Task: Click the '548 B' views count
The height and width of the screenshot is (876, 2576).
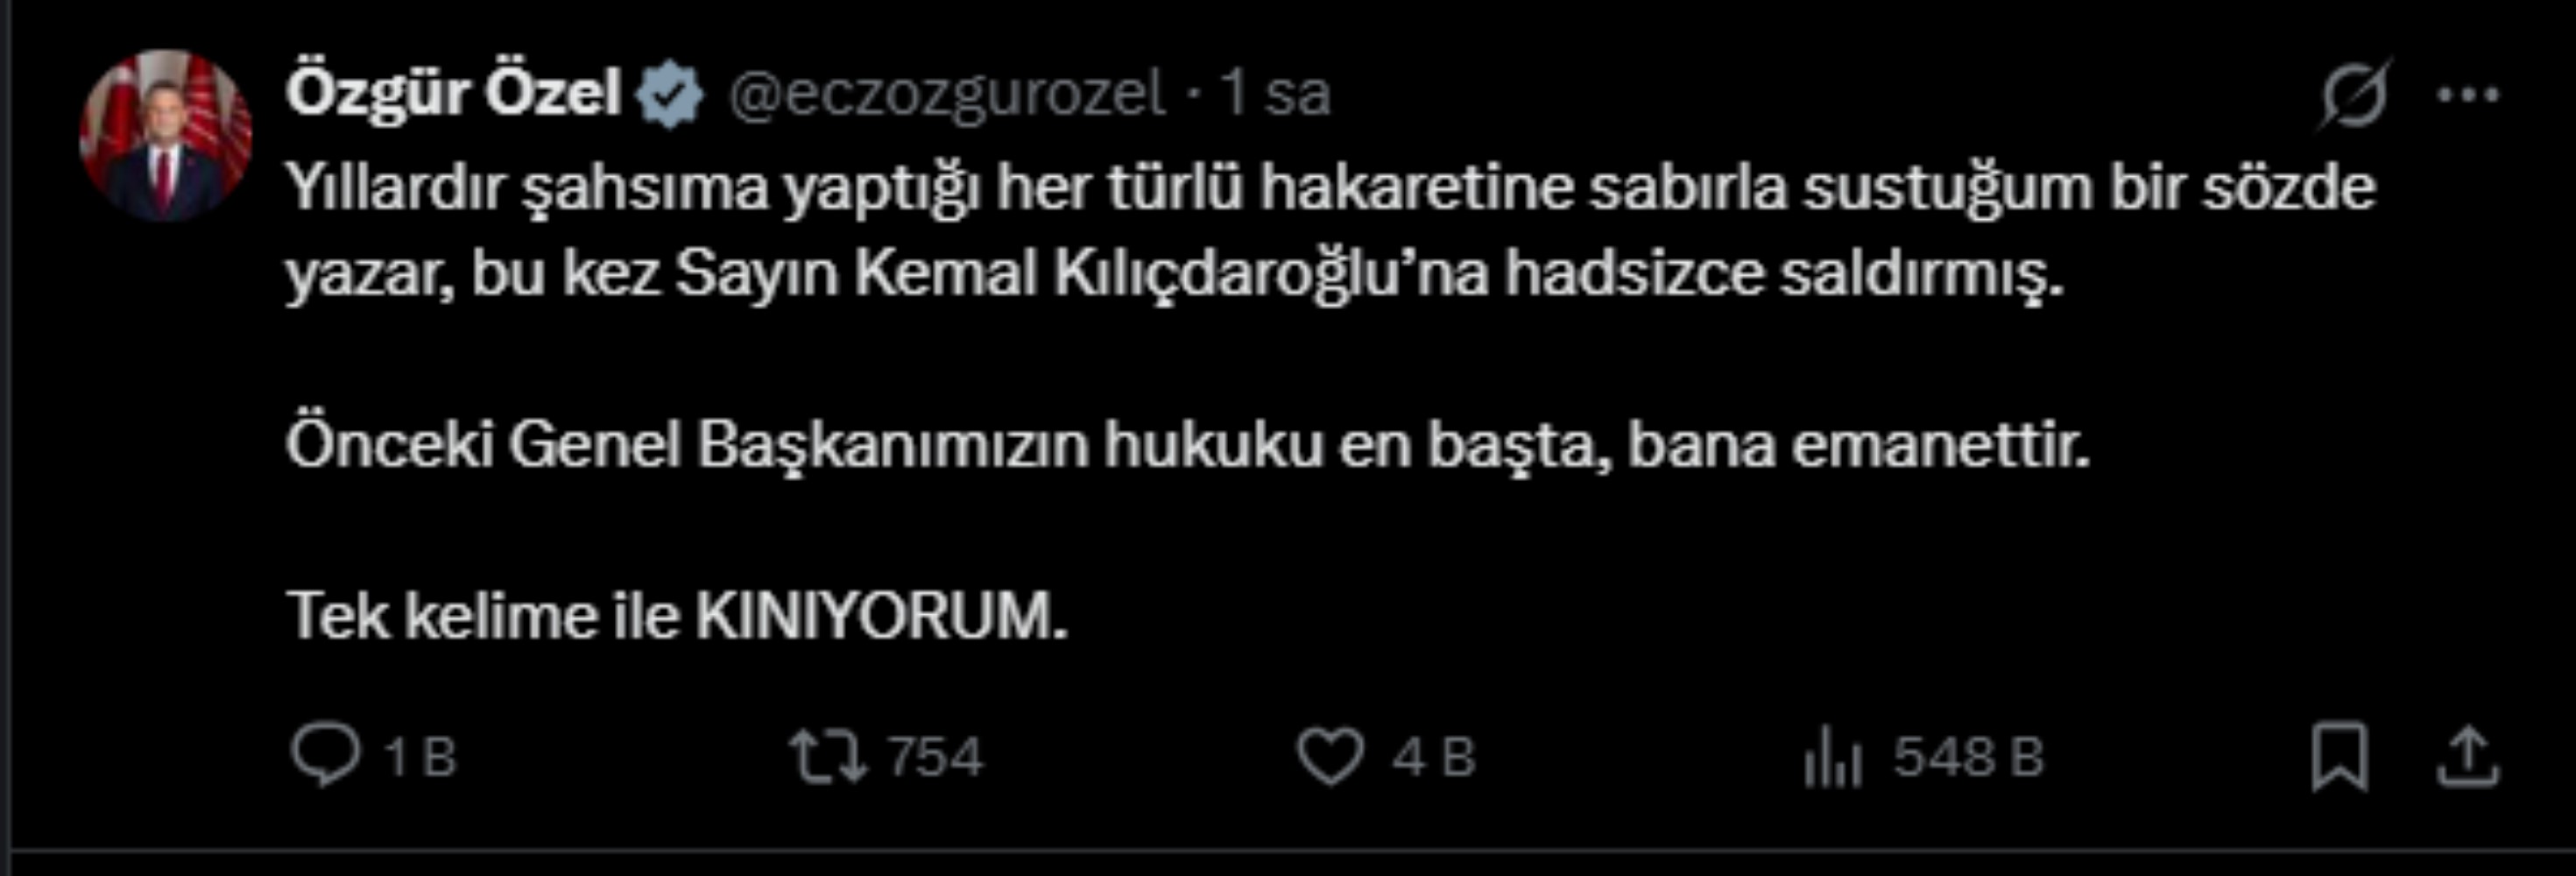Action: pyautogui.click(x=1969, y=757)
